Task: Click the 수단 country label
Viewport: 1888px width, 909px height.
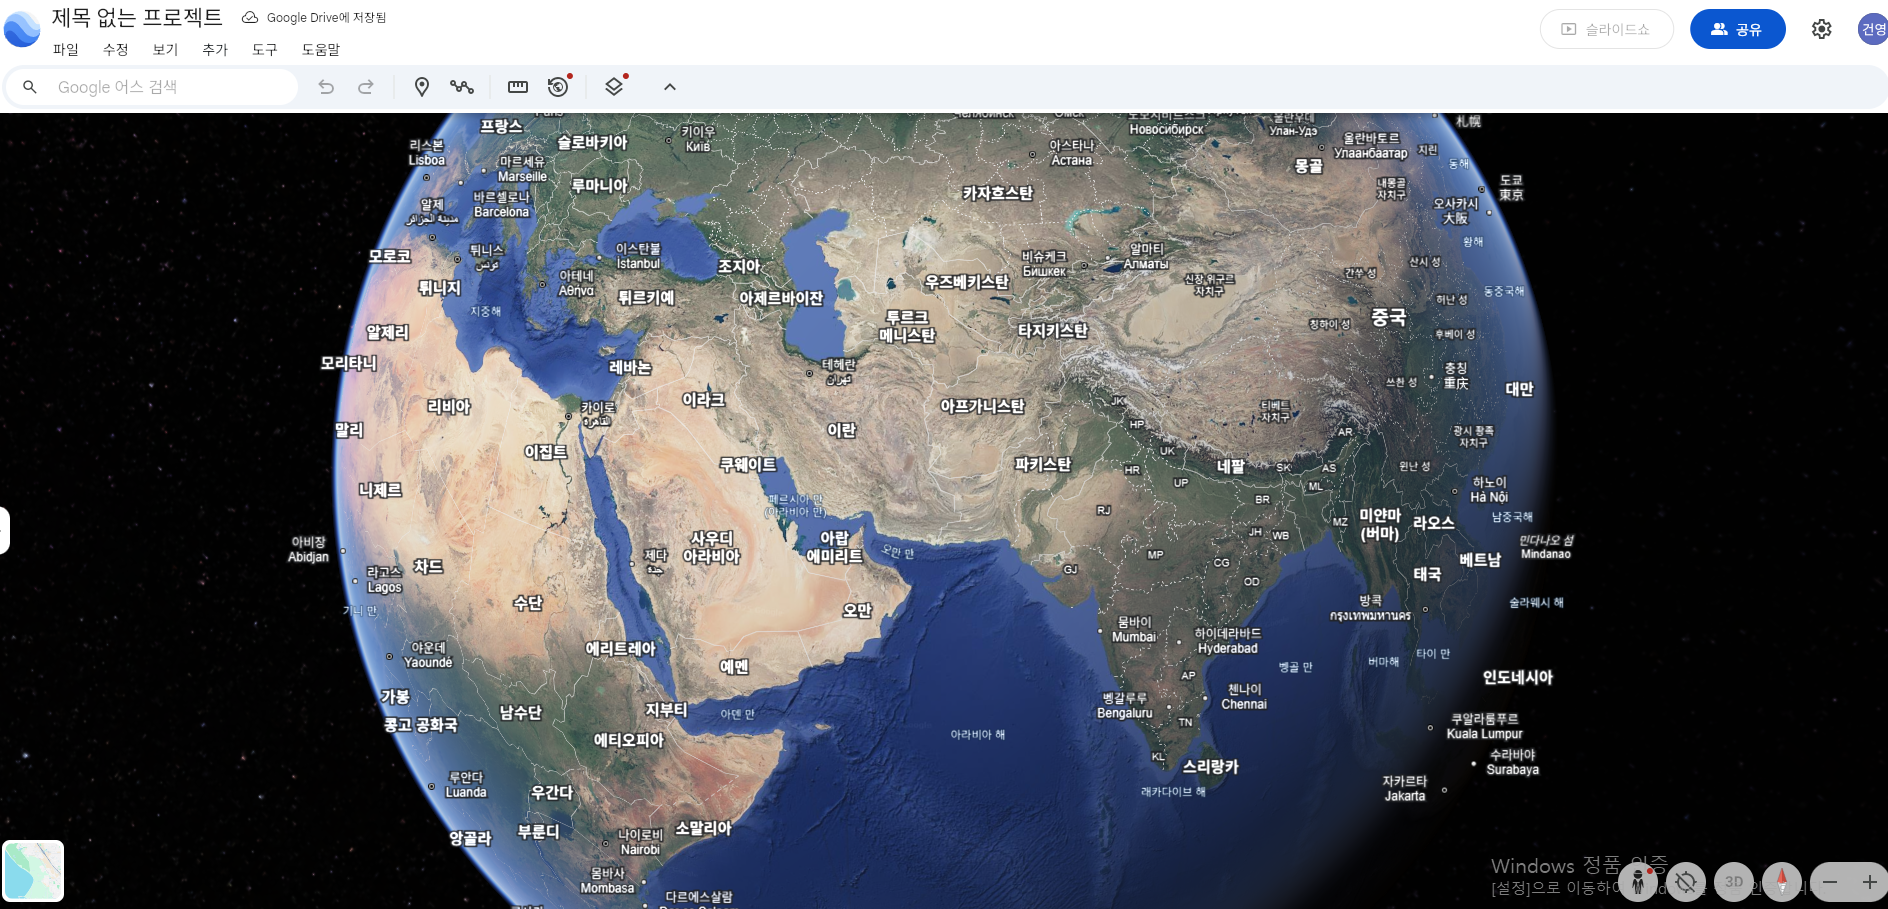Action: pos(527,603)
